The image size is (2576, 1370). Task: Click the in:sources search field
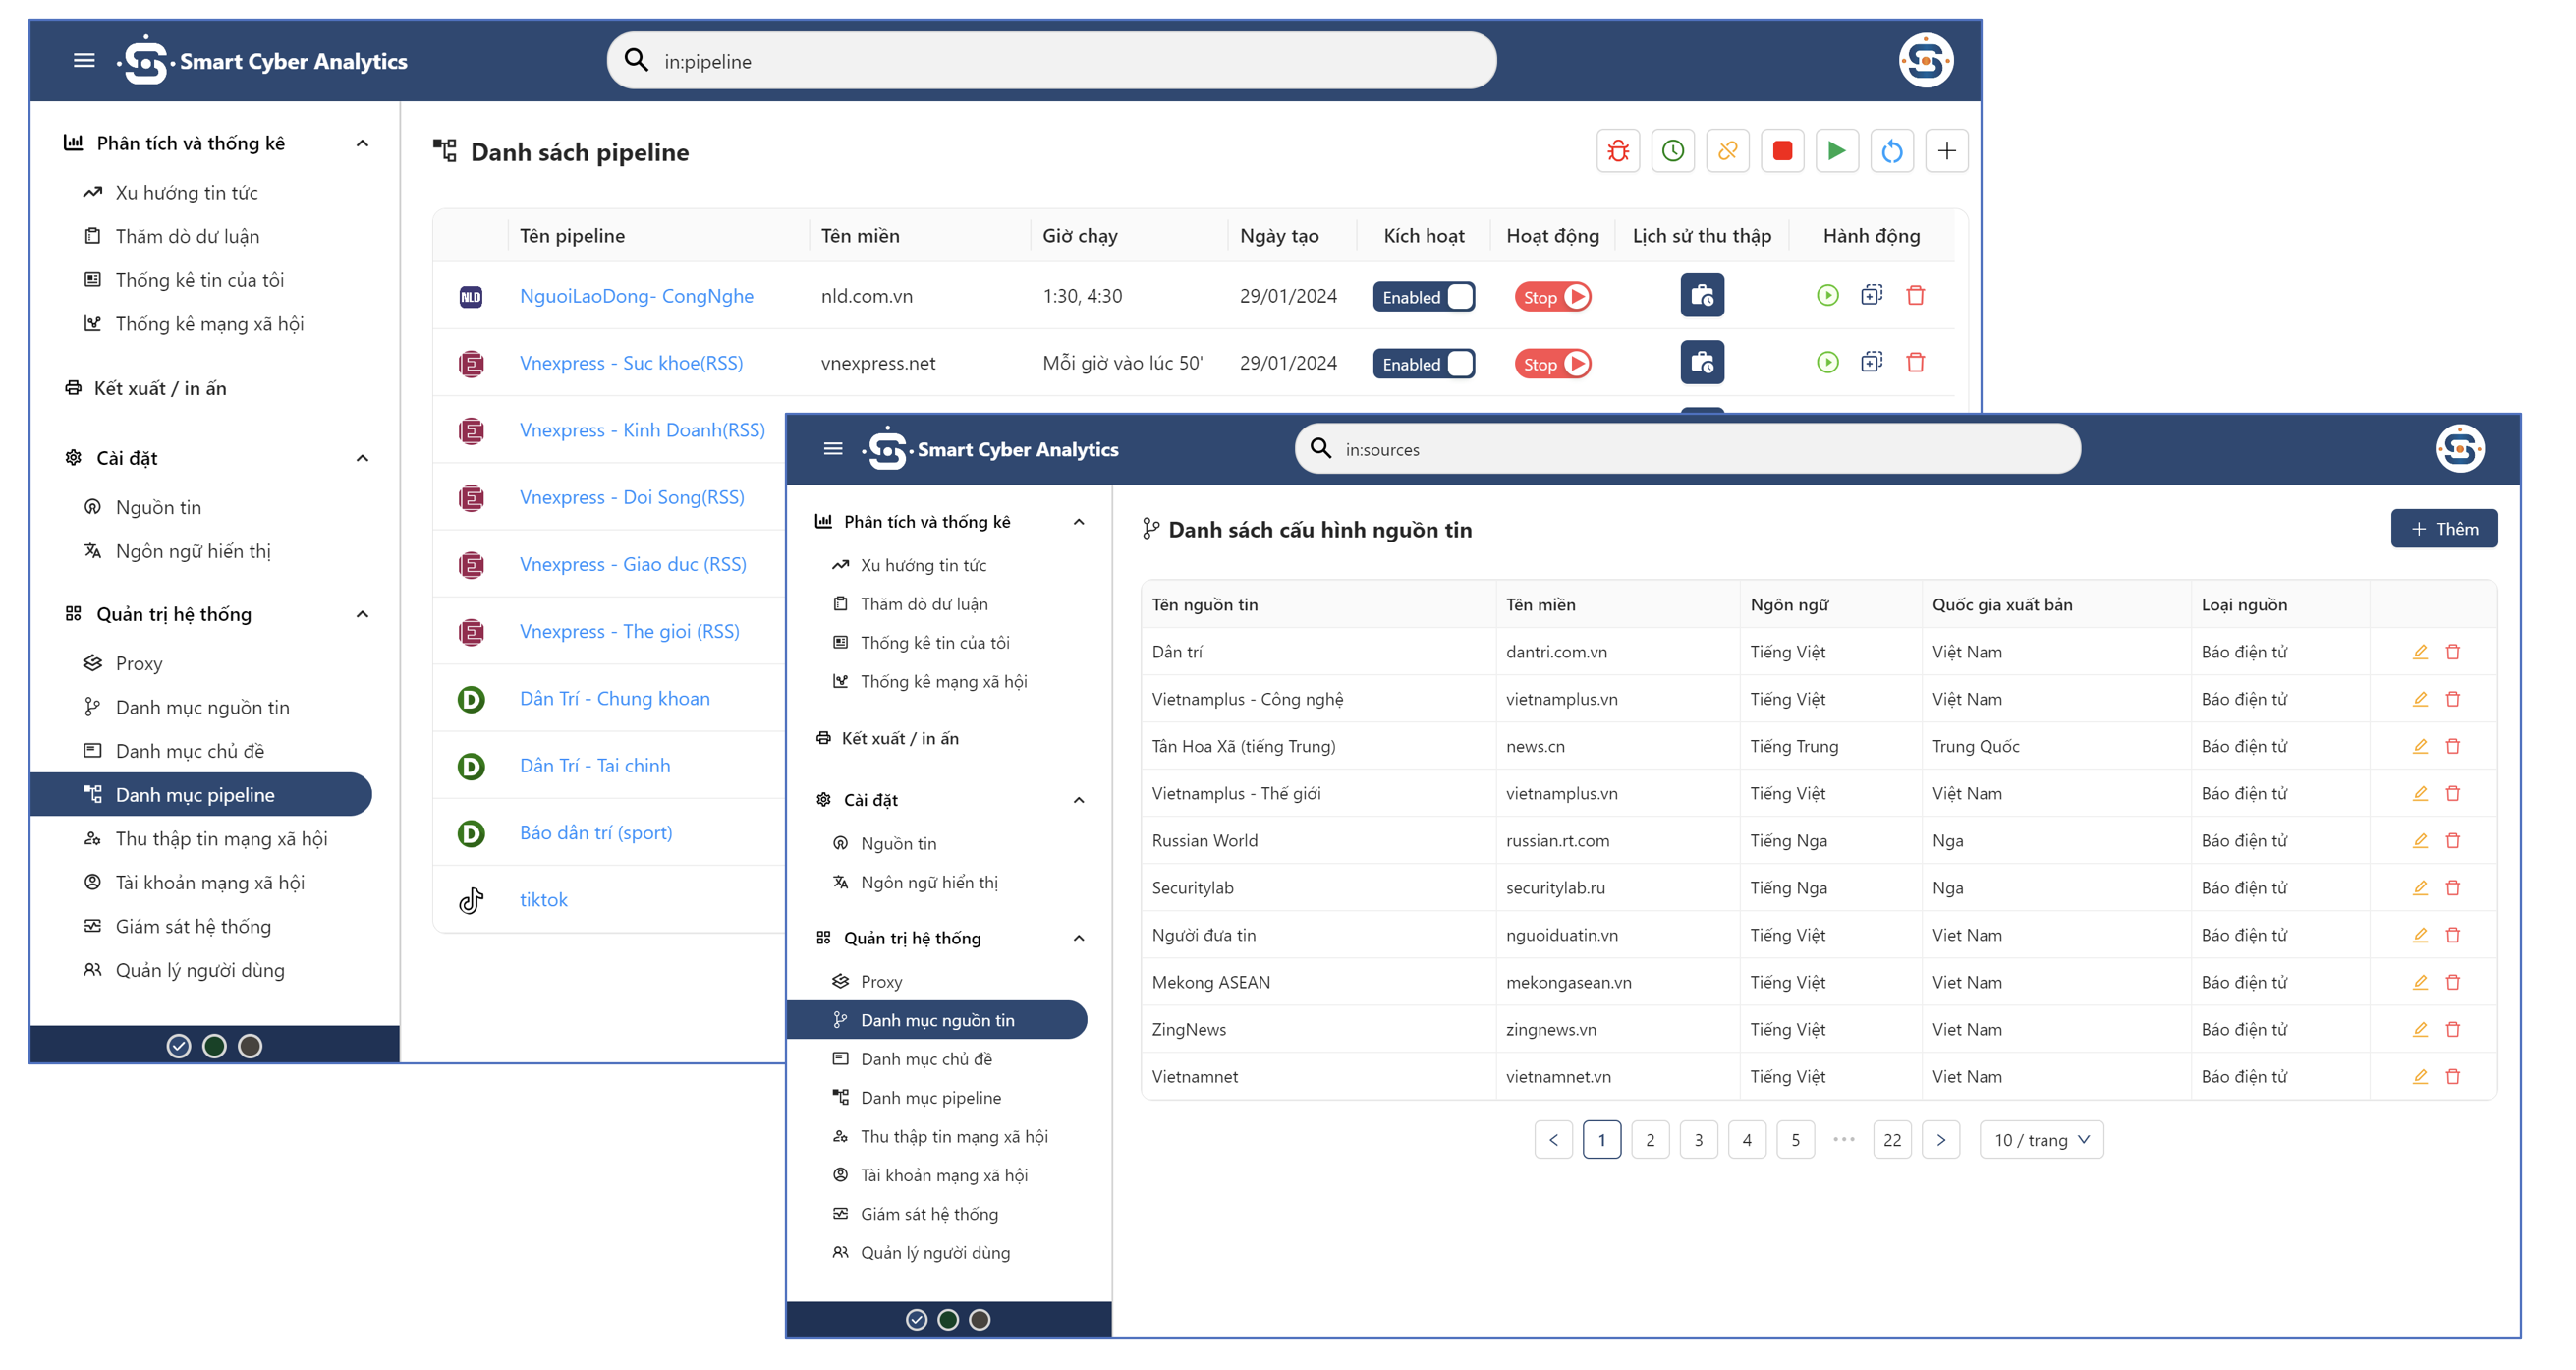1687,449
